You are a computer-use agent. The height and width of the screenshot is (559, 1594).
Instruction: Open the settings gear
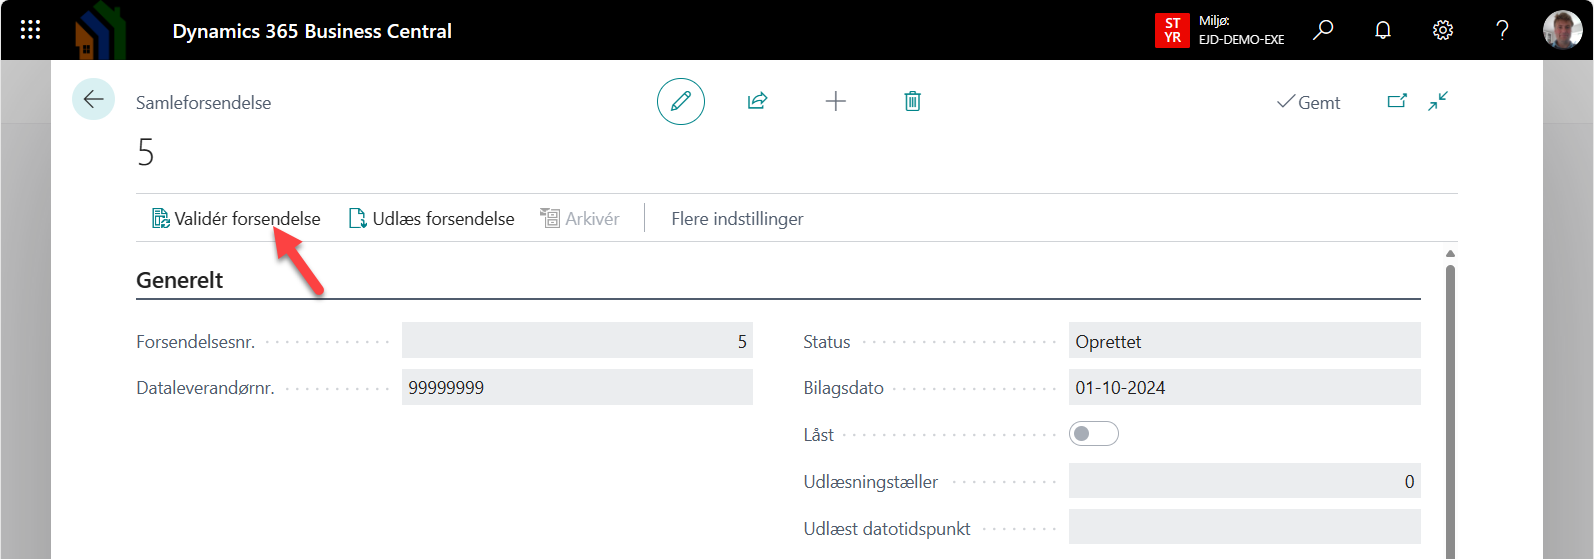pyautogui.click(x=1442, y=30)
